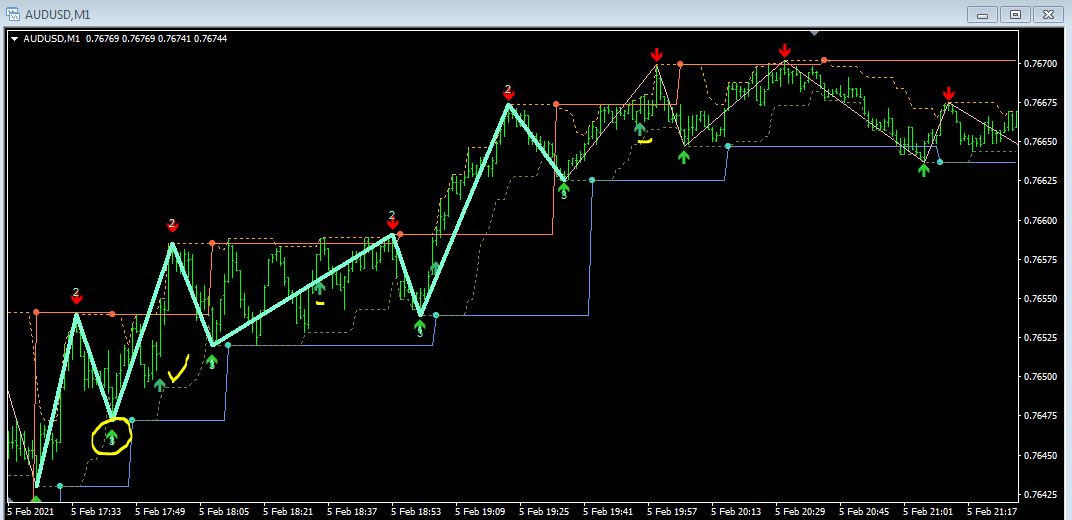This screenshot has height=520, width=1072.
Task: Select teal support dot at 0.76625 level
Action: click(592, 180)
